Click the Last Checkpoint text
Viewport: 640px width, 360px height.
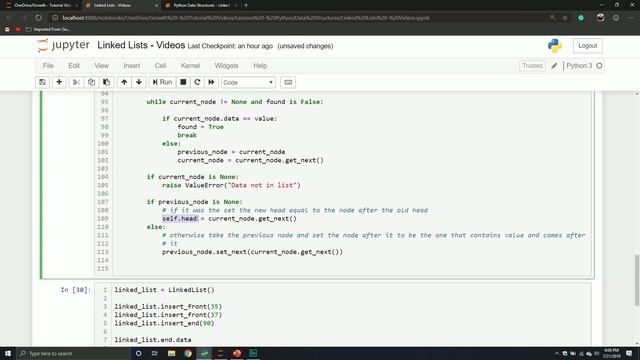230,46
